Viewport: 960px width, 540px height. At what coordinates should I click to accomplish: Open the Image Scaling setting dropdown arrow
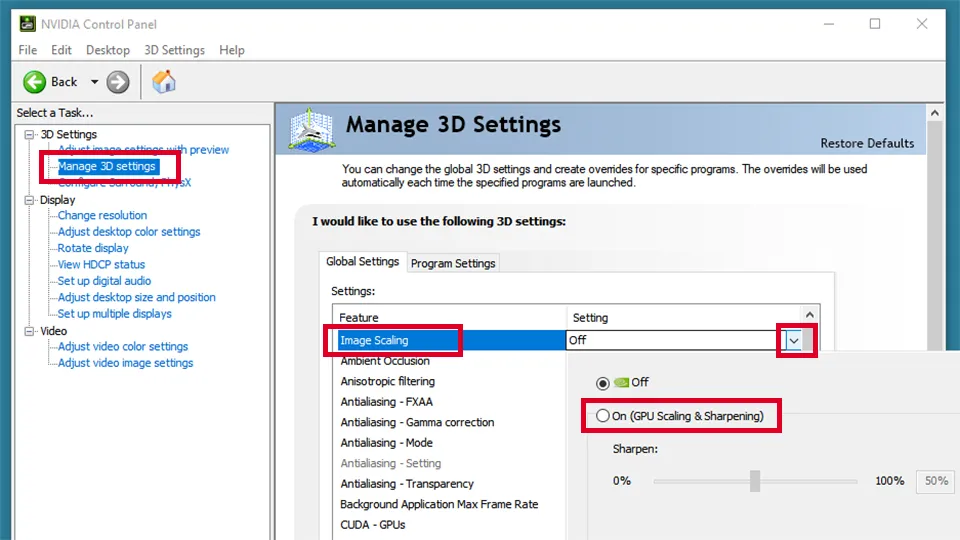[793, 340]
